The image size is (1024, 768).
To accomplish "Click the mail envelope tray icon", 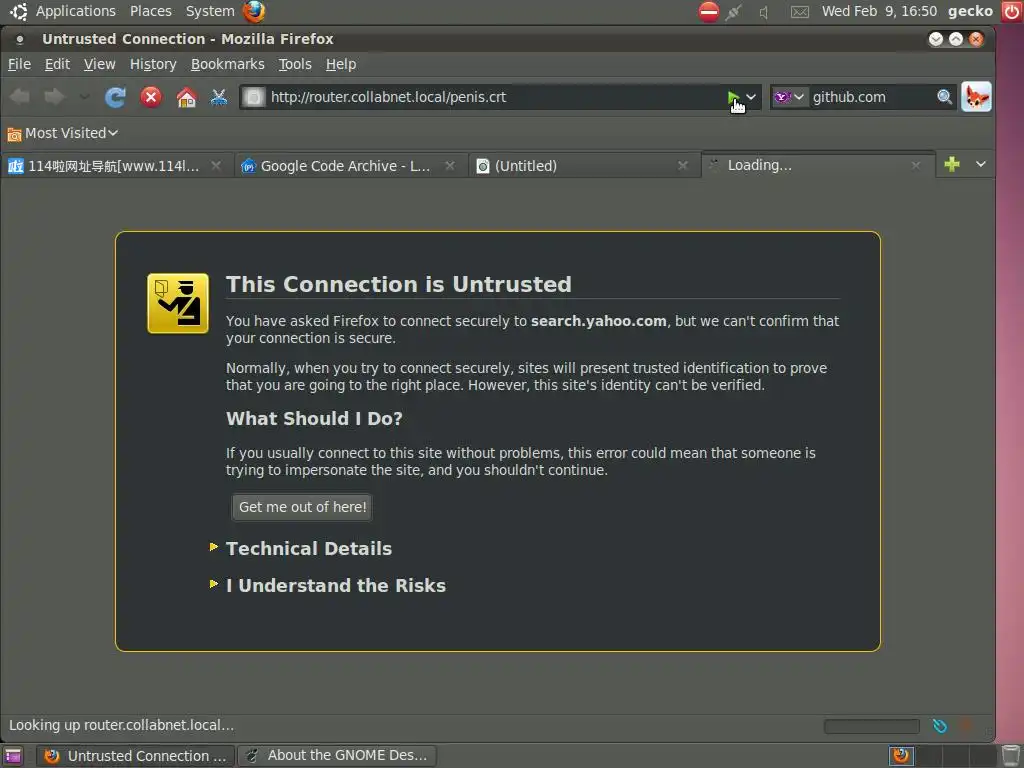I will [800, 12].
